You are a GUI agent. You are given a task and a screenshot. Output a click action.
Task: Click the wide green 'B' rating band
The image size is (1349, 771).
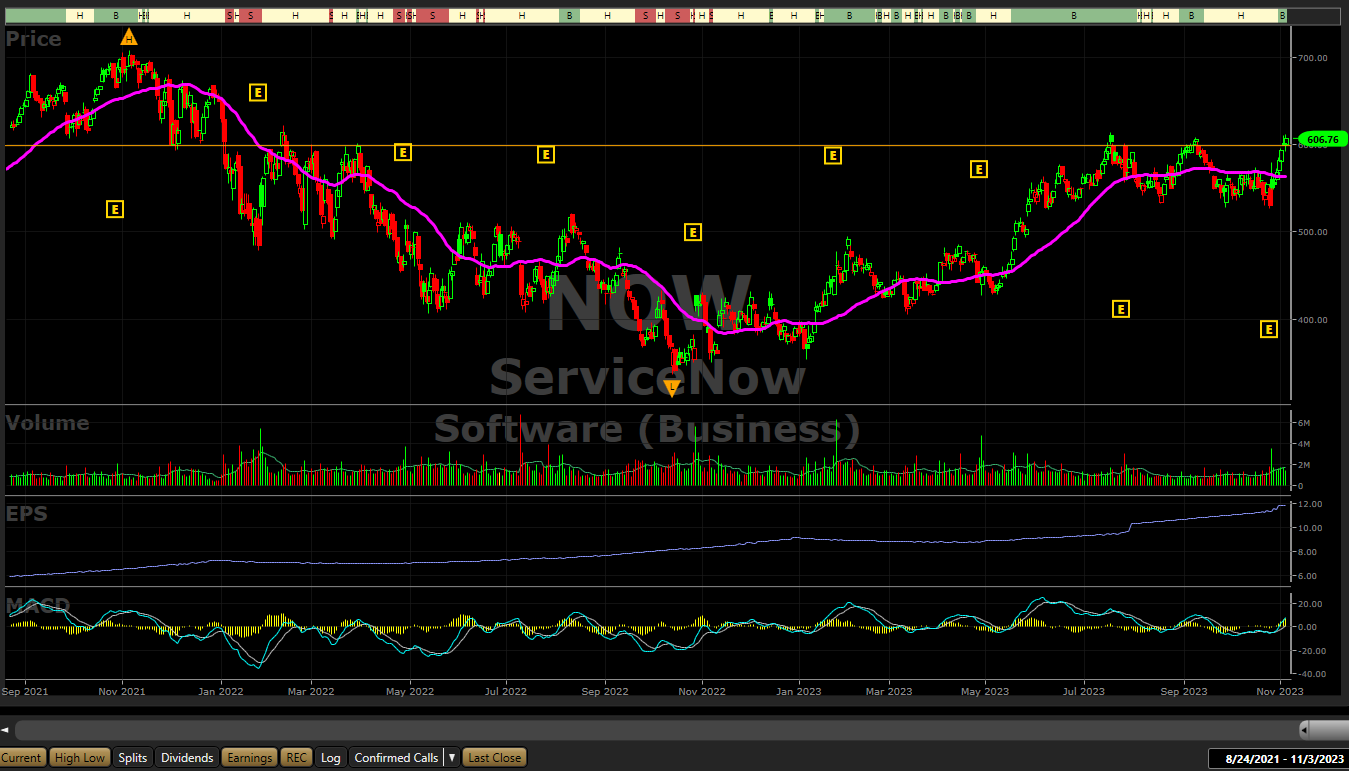(x=1074, y=16)
